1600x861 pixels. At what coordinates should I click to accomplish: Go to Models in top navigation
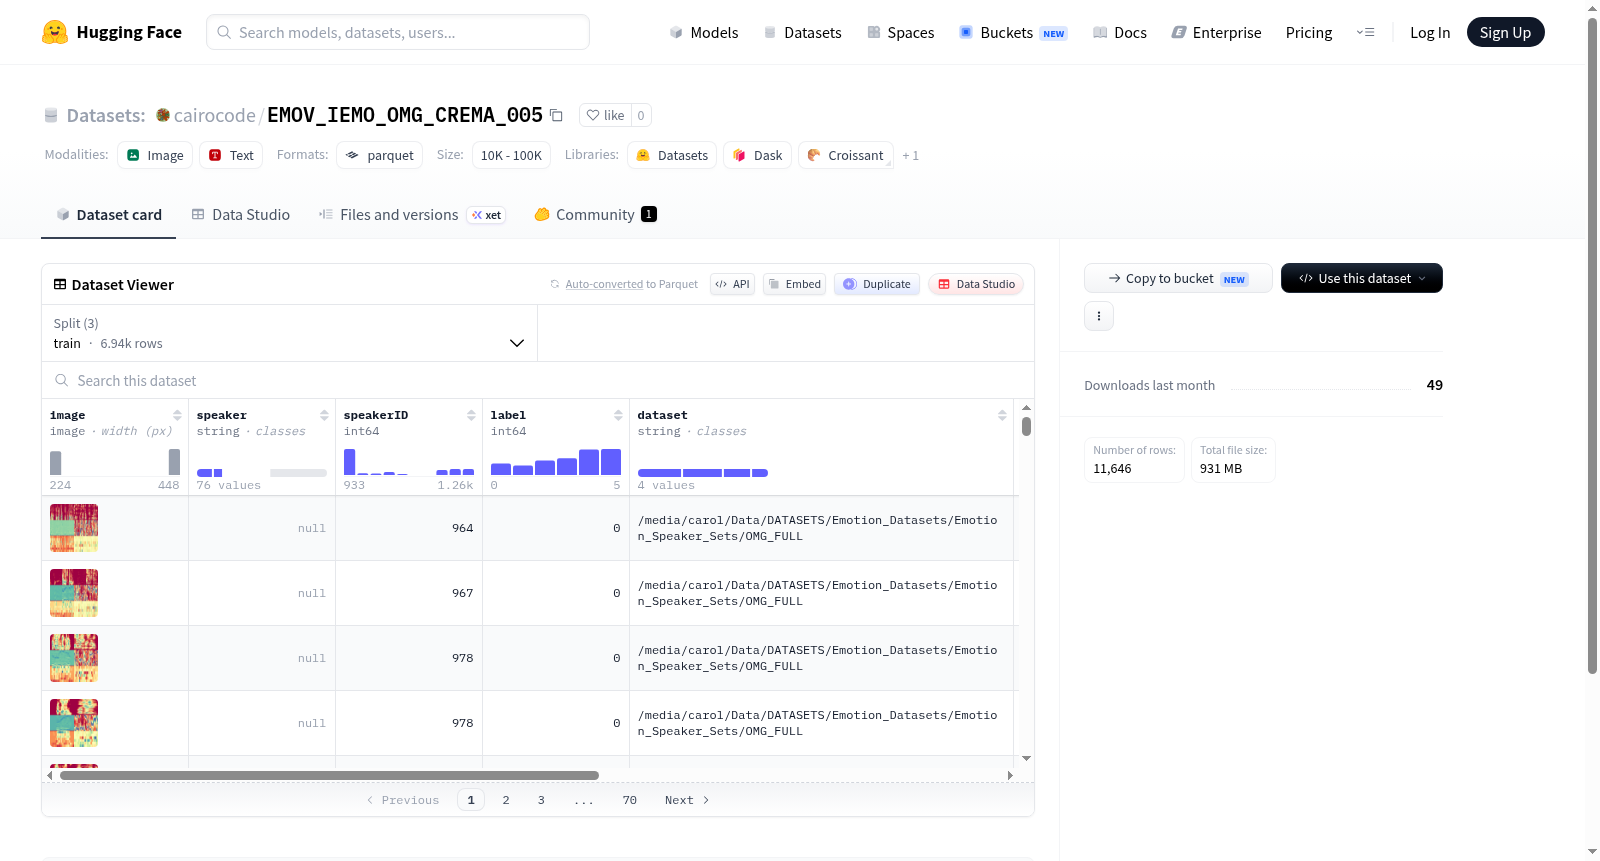point(704,32)
